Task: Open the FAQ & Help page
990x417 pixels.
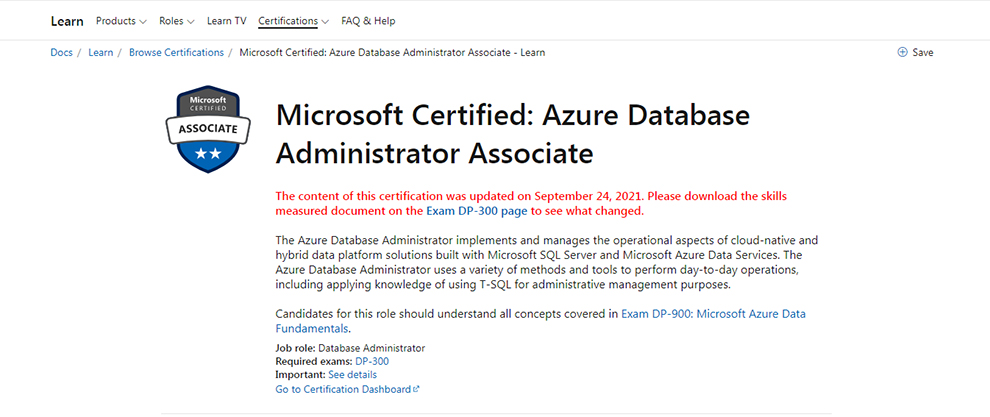Action: coord(368,21)
